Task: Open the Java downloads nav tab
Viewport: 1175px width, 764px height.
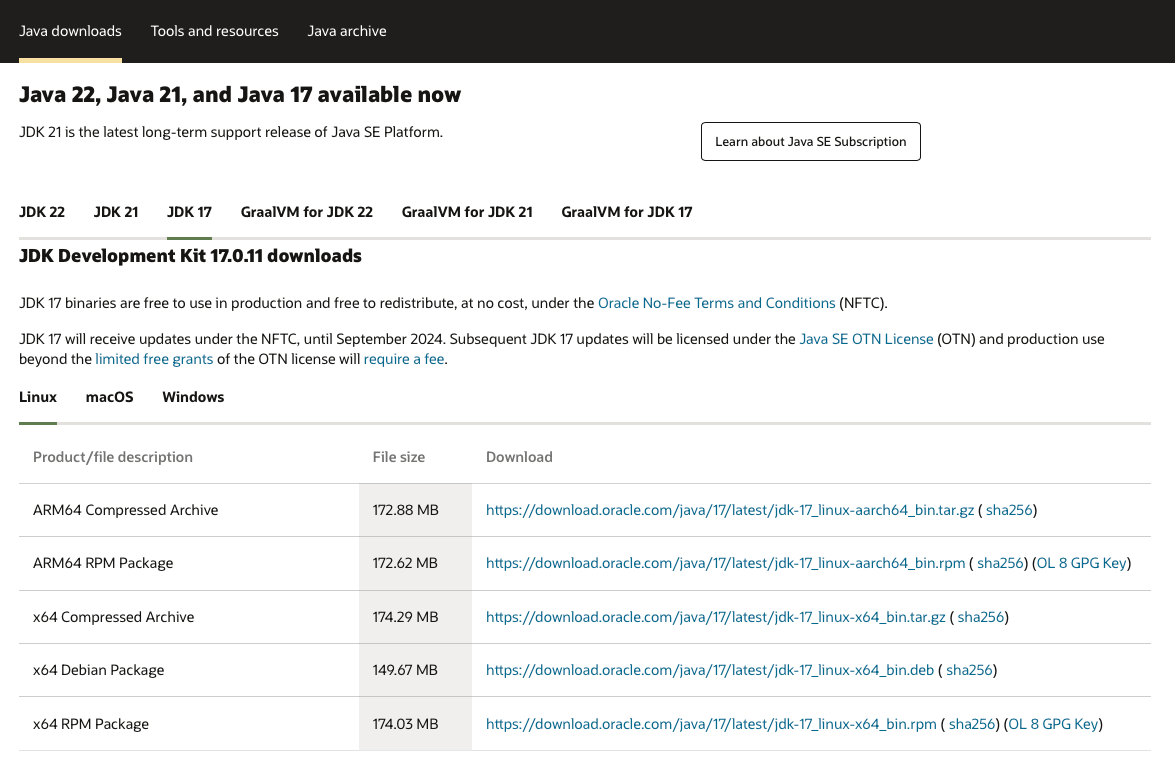Action: (x=70, y=31)
